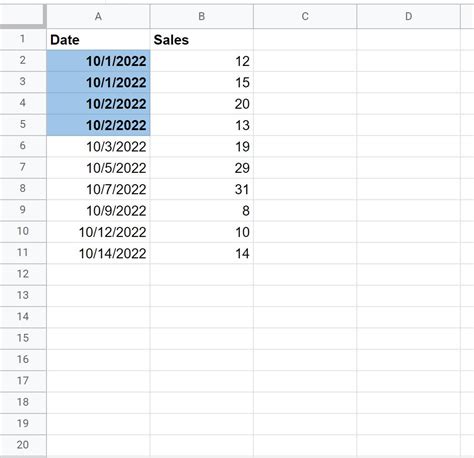Click empty cell C1
This screenshot has width=474, height=458.
[305, 40]
